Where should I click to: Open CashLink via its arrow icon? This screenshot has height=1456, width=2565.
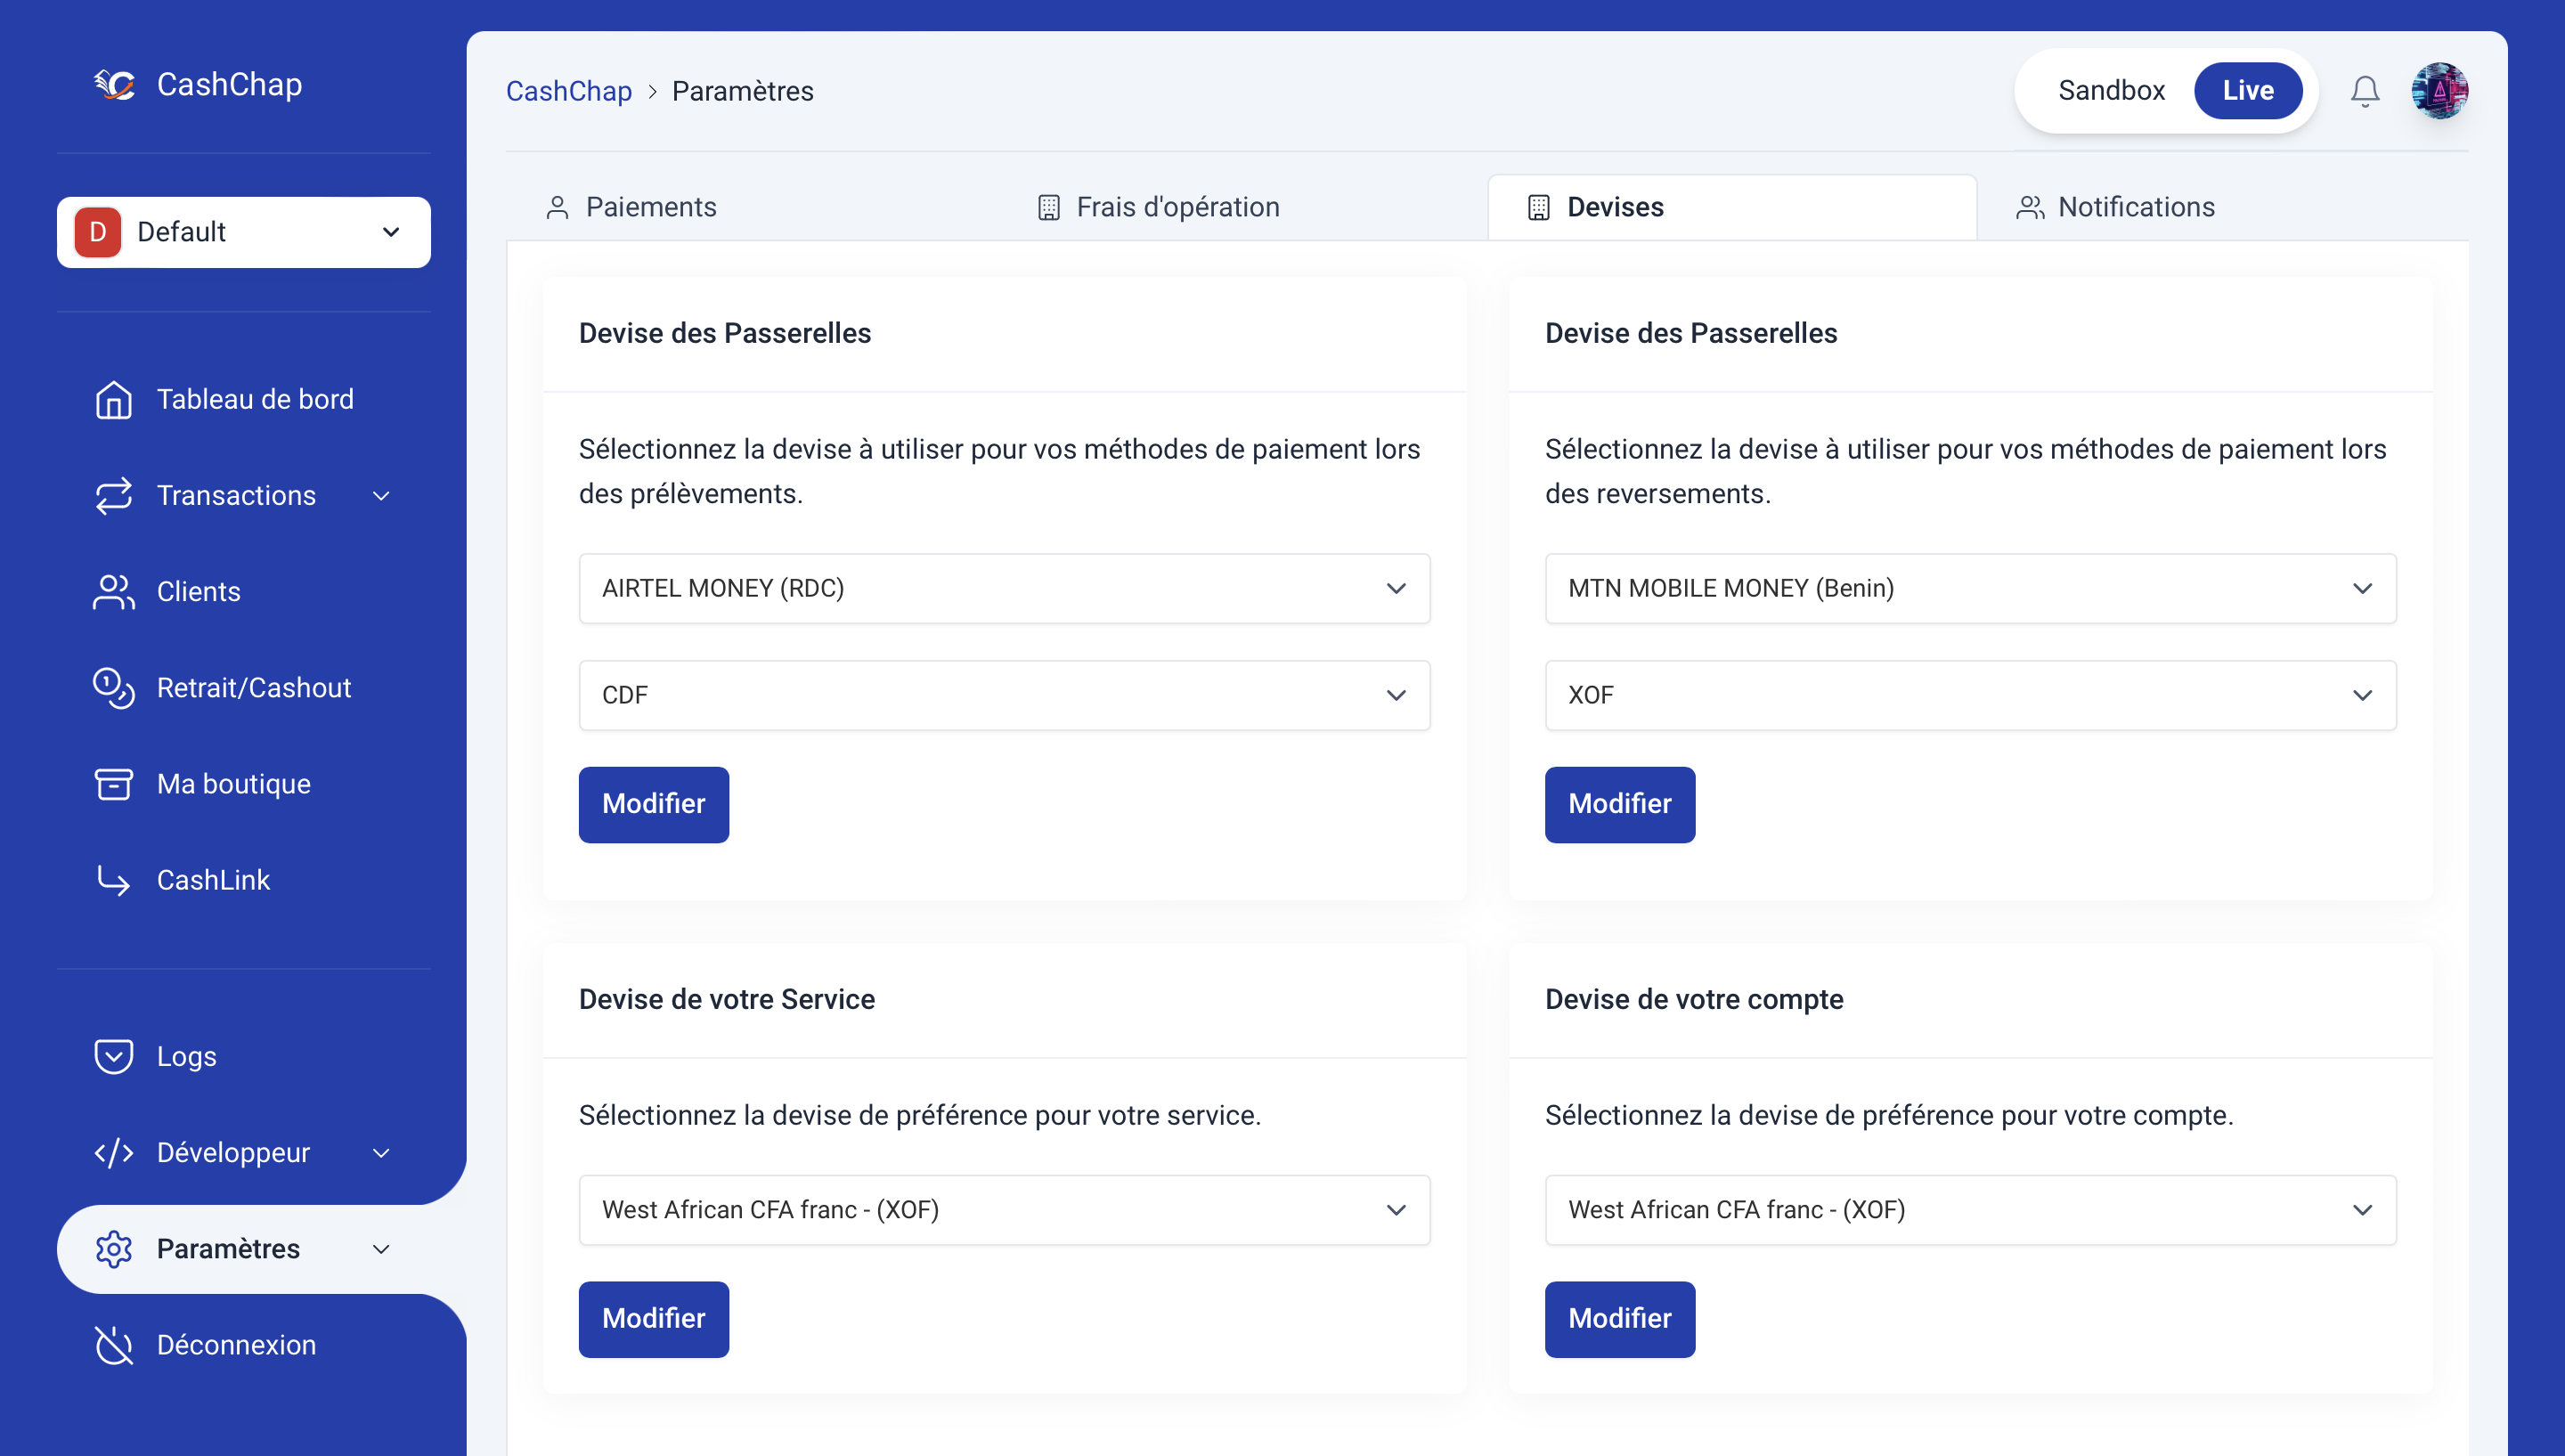pos(113,880)
